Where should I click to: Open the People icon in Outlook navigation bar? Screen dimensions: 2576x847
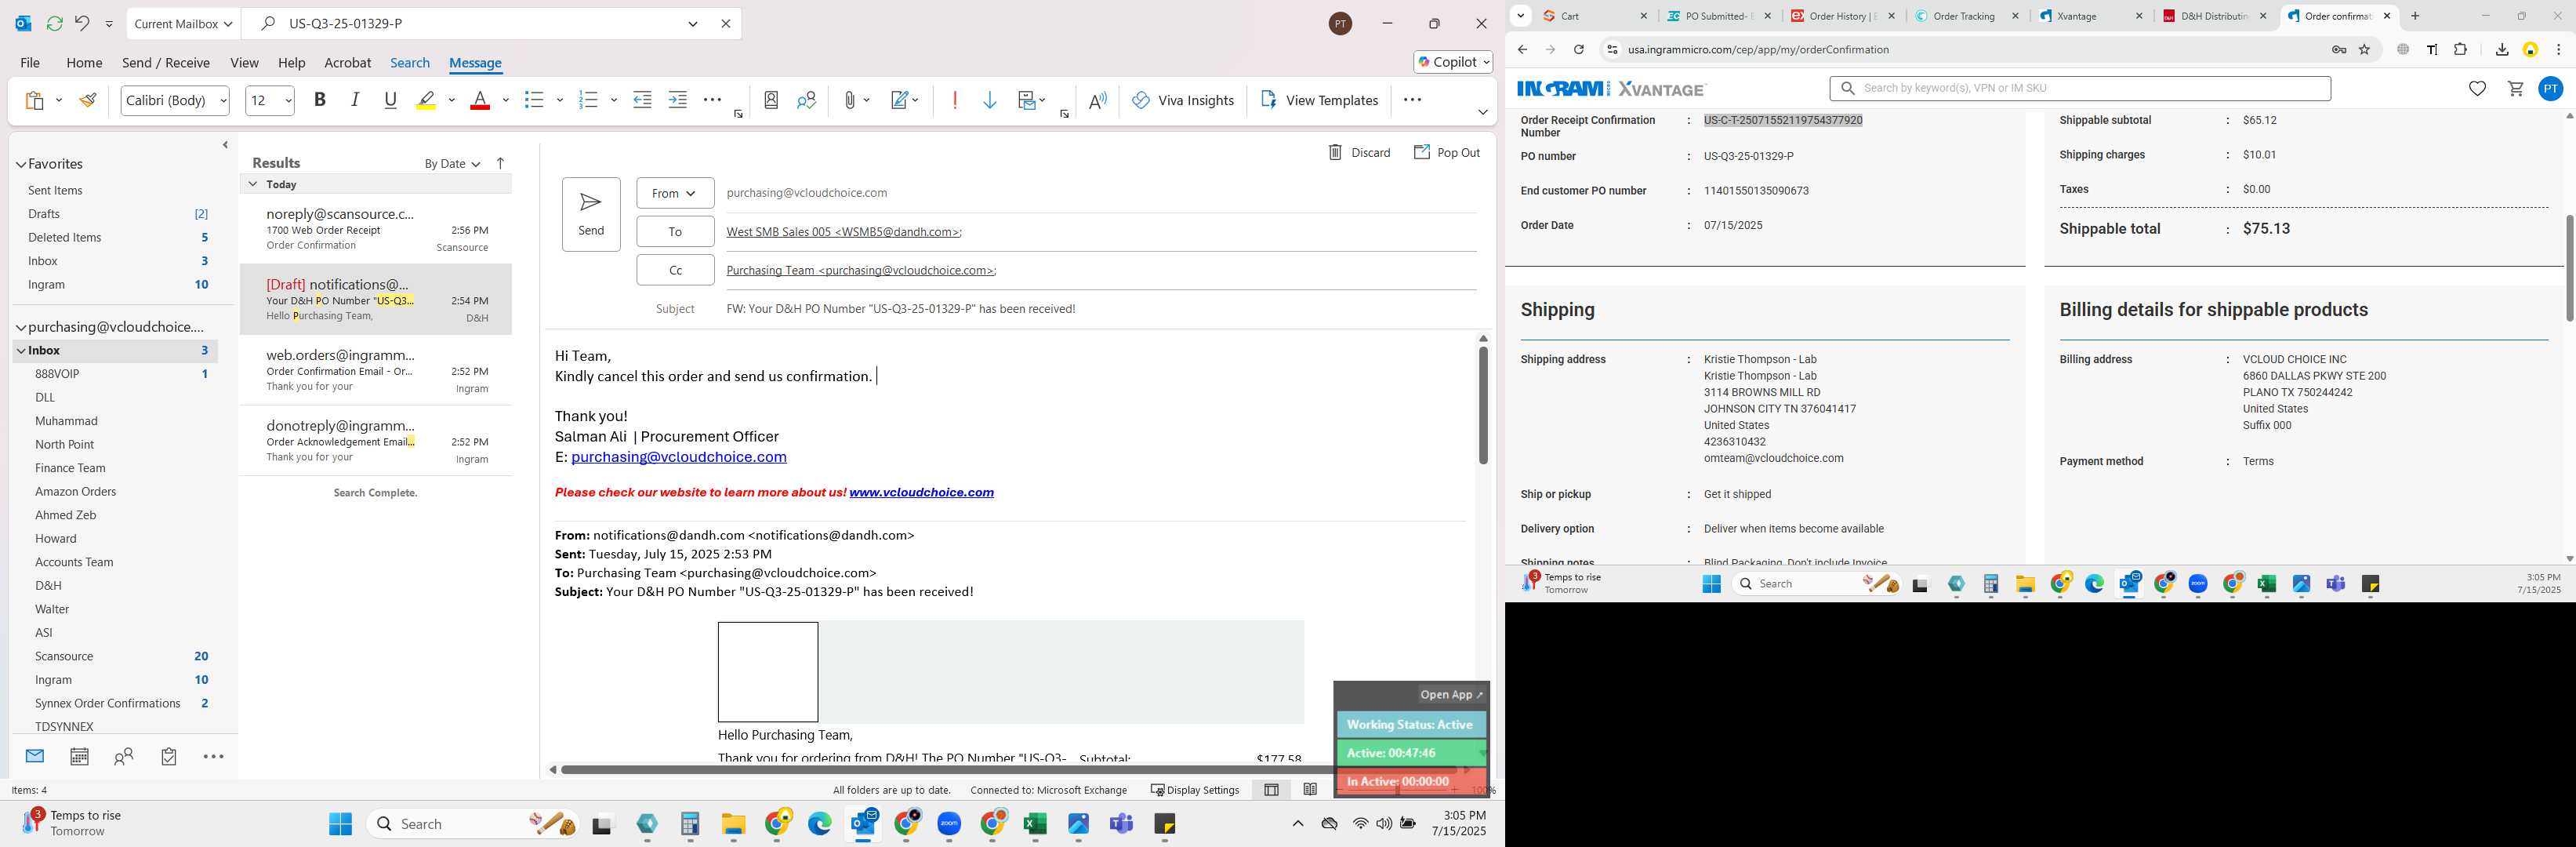124,757
